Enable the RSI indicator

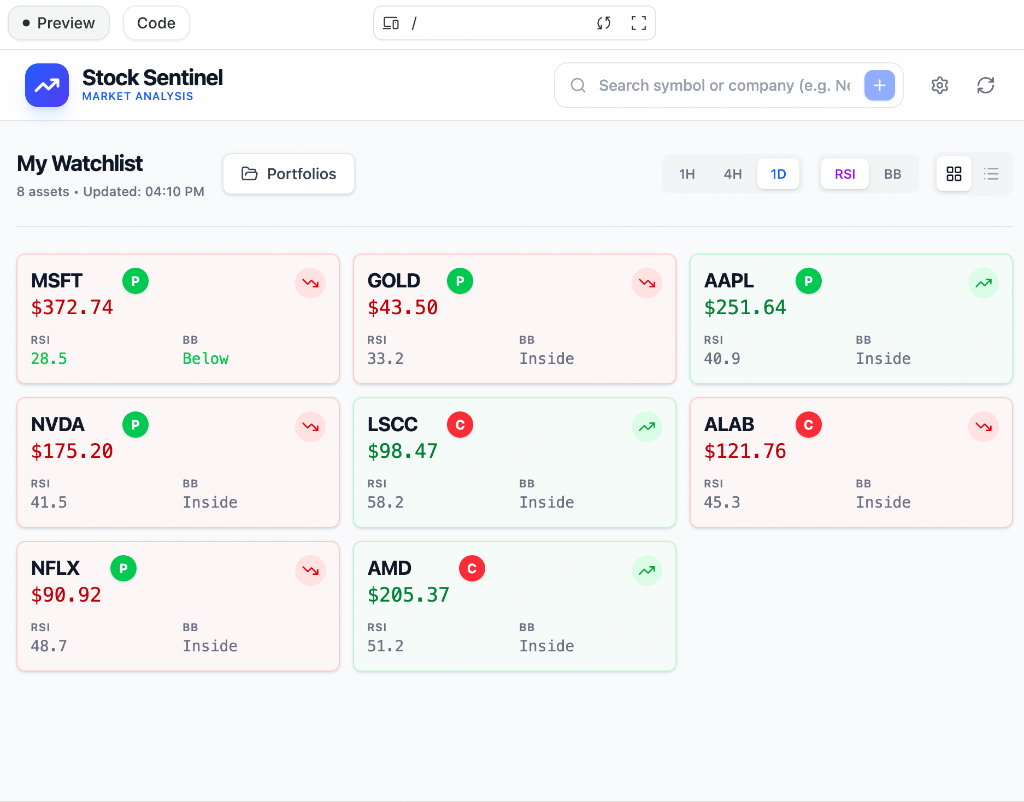(844, 173)
